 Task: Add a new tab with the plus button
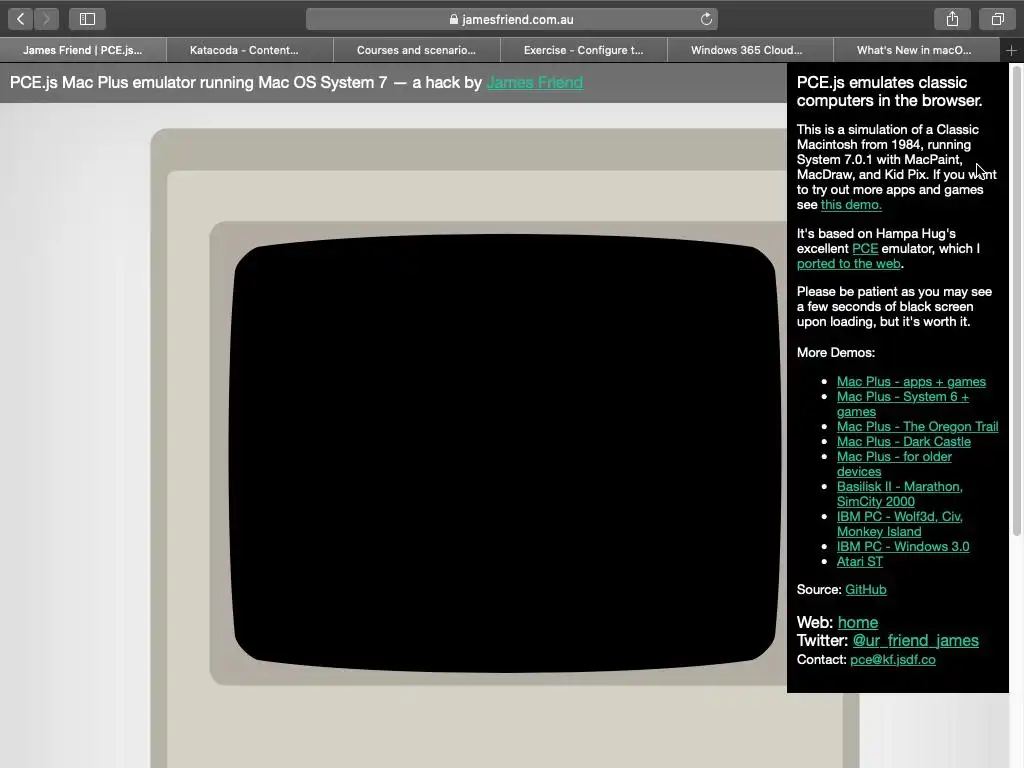tap(1011, 50)
